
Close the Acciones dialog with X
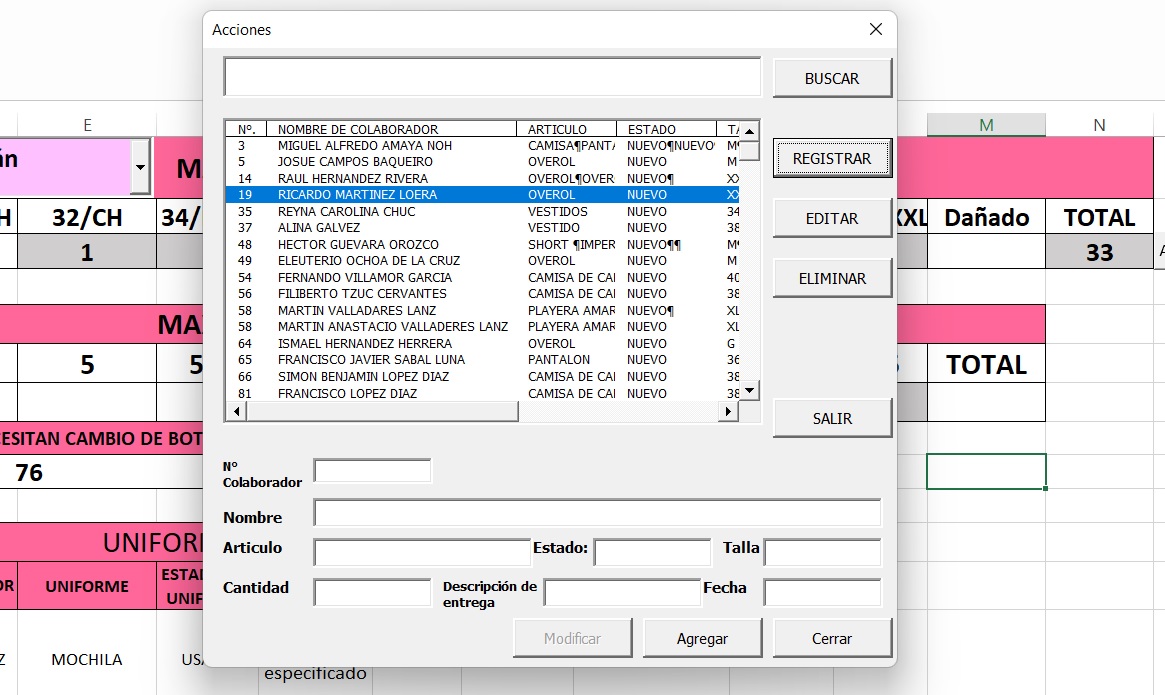(876, 30)
